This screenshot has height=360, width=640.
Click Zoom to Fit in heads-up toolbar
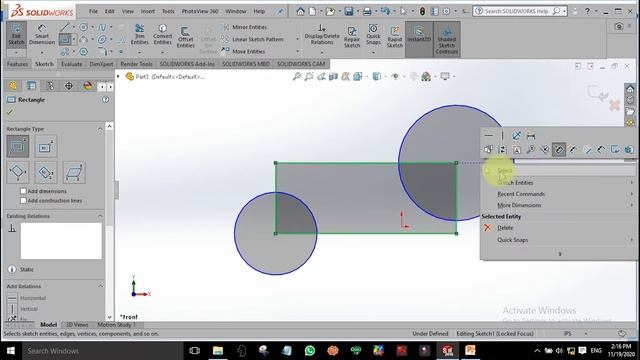coord(297,76)
